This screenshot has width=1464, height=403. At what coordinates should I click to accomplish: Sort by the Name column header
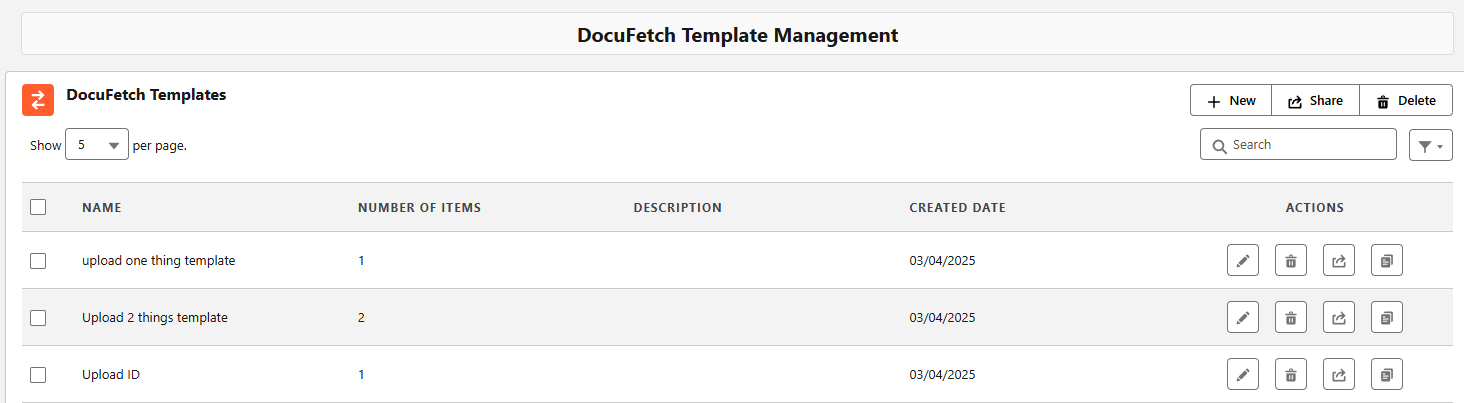[x=101, y=208]
